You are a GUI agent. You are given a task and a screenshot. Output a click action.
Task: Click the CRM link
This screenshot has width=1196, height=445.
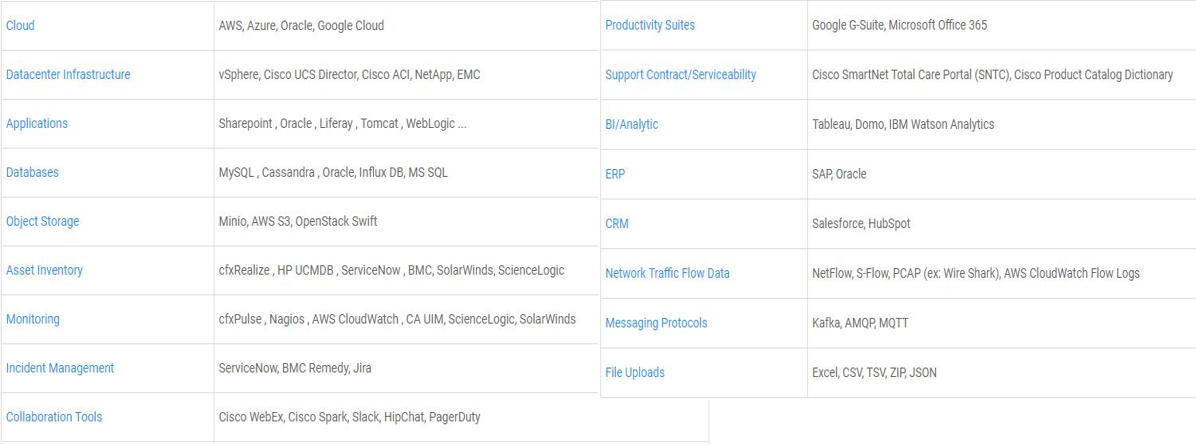coord(617,224)
